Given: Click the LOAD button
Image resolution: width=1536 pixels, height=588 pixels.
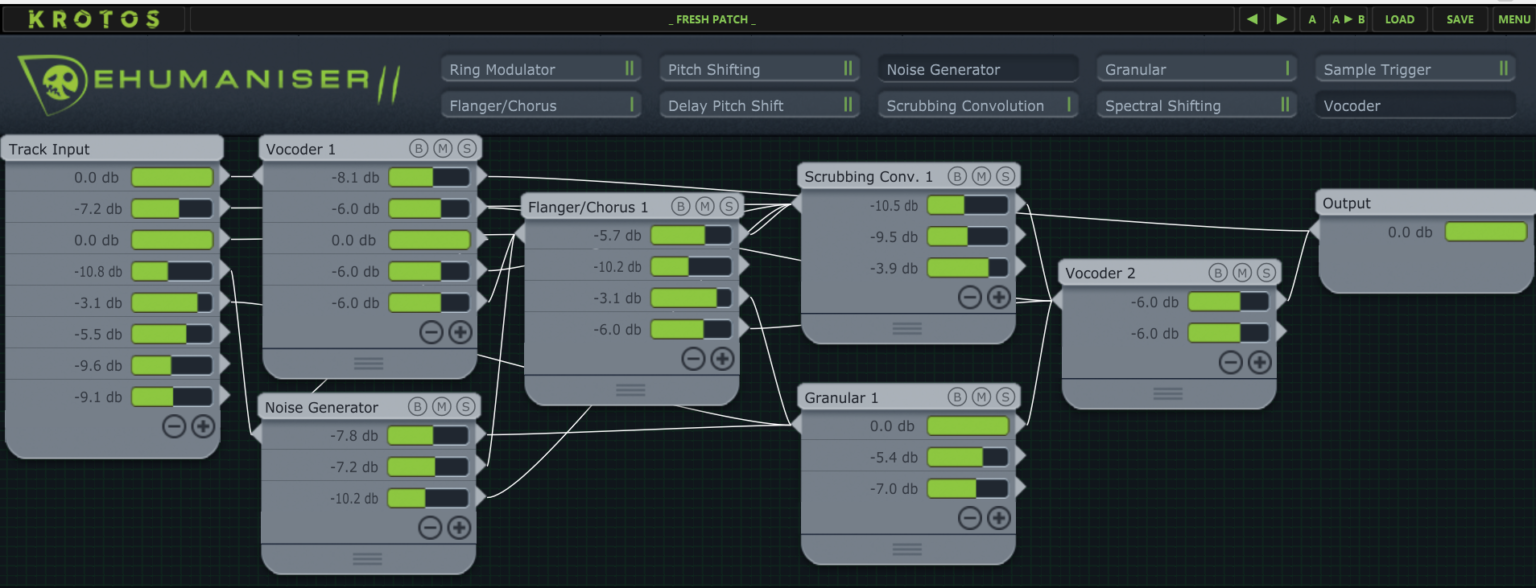Looking at the screenshot, I should click(x=1400, y=19).
